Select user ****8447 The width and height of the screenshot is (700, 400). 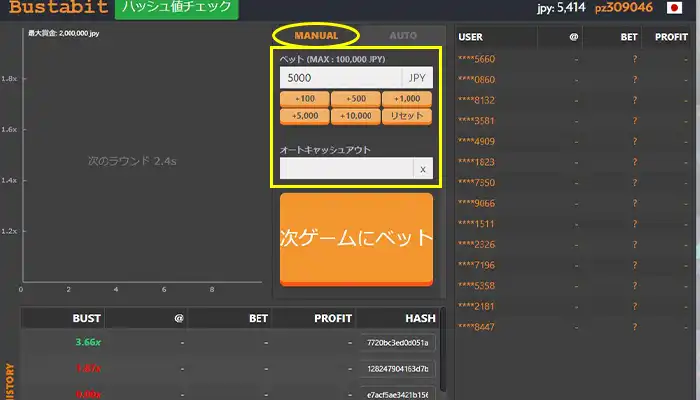(476, 327)
